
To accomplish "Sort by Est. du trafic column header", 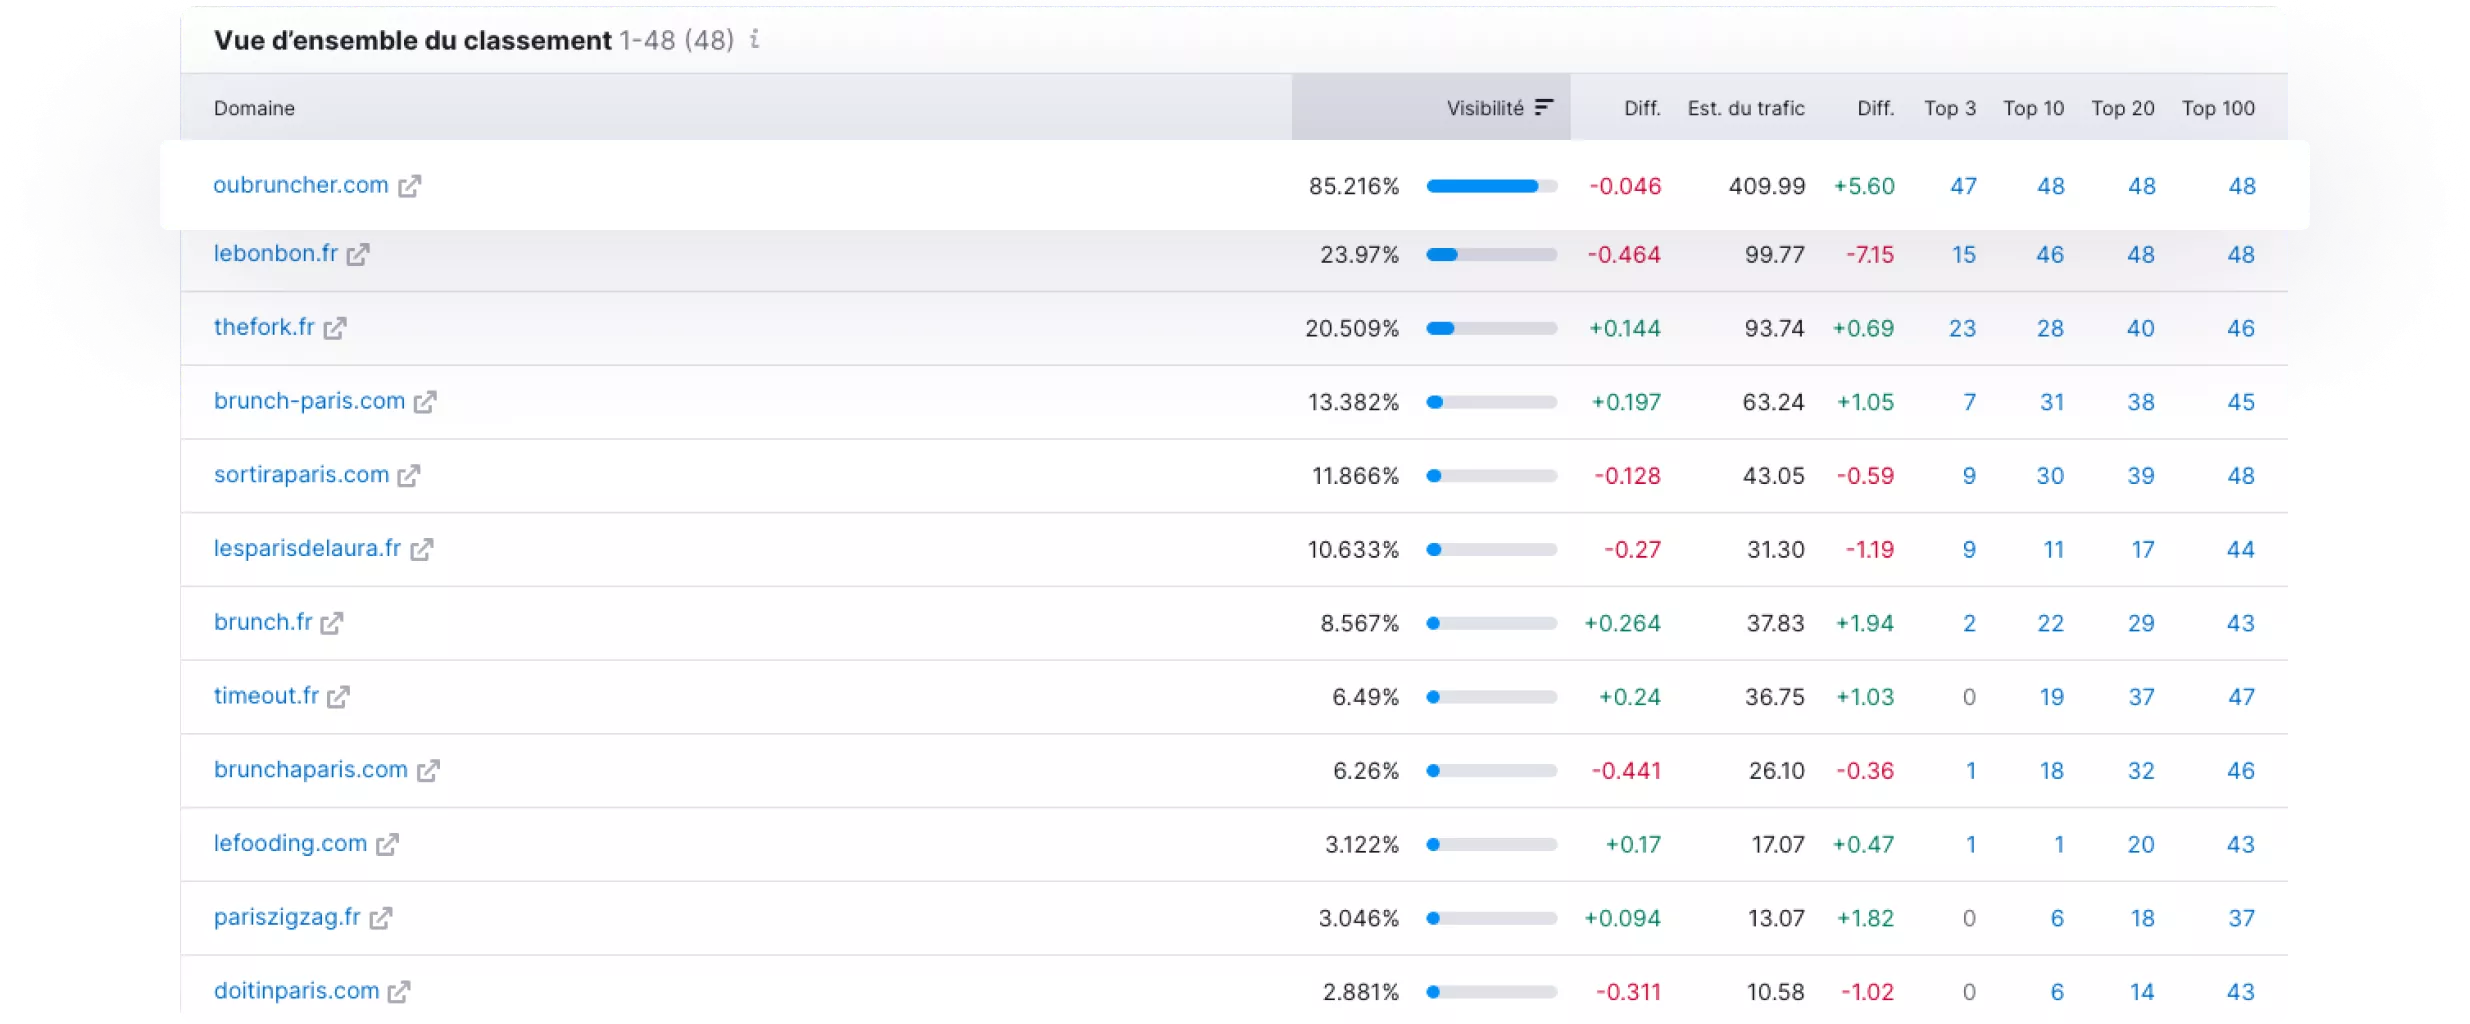I will pos(1745,108).
